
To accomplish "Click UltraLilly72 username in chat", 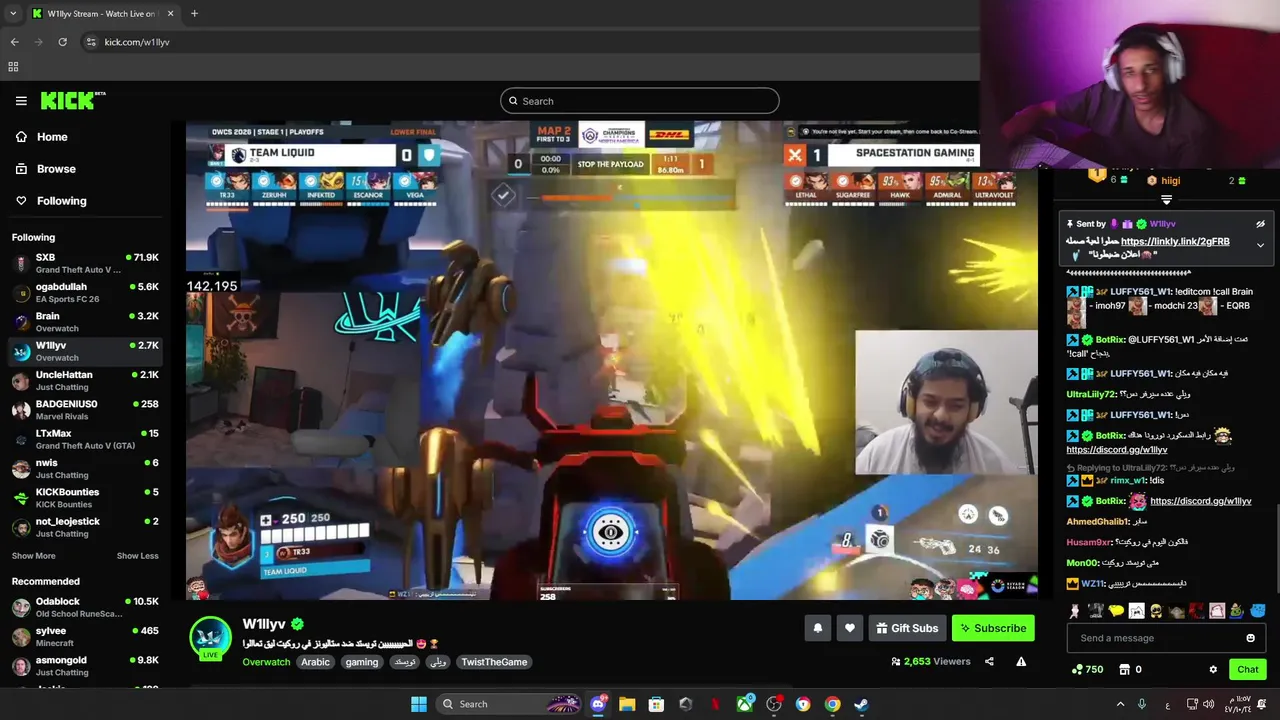I will tap(1091, 394).
